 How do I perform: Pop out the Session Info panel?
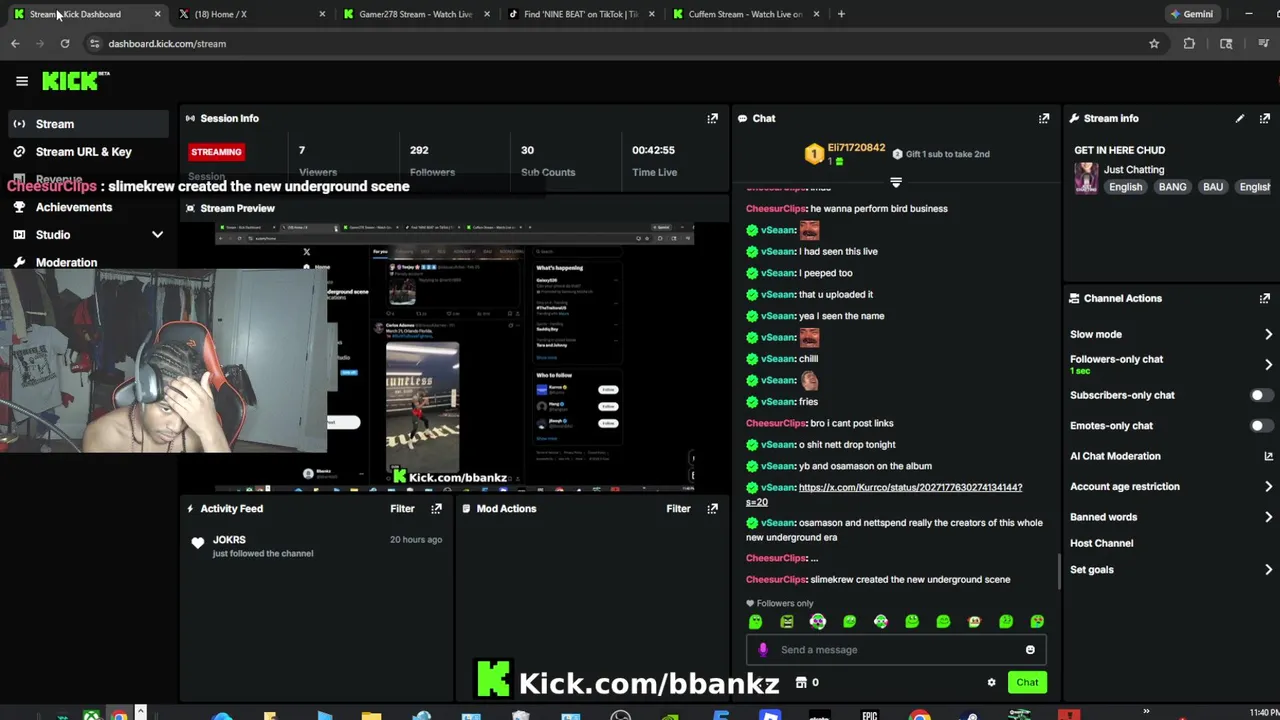point(712,118)
